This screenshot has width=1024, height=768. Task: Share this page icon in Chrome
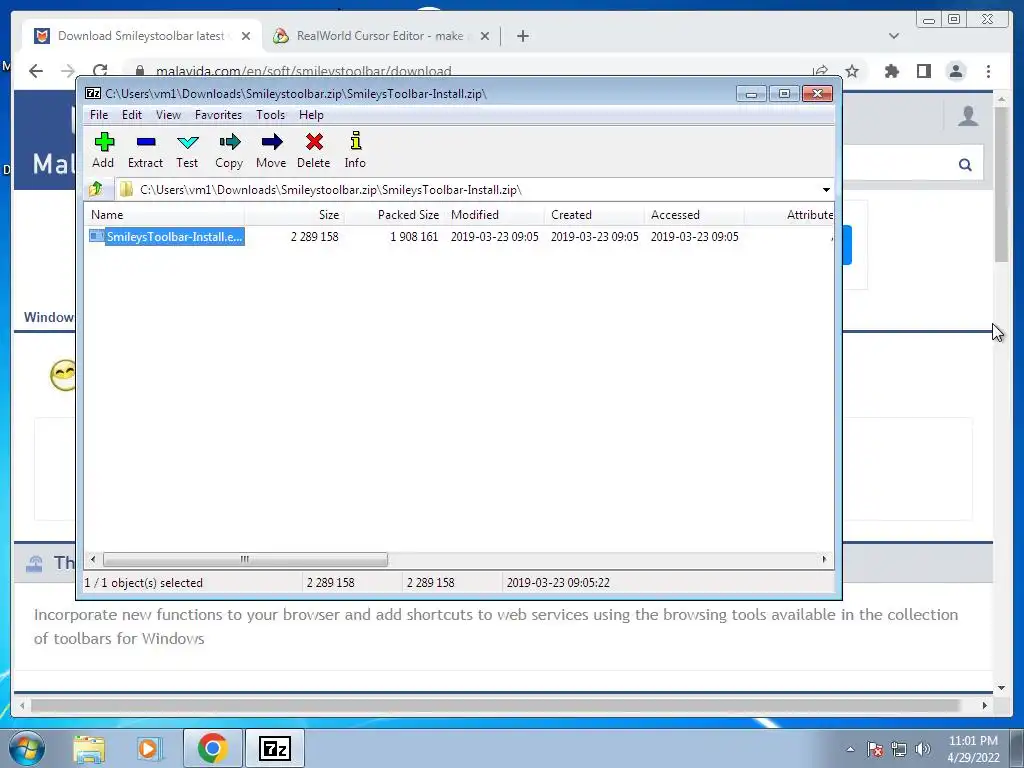pyautogui.click(x=820, y=71)
